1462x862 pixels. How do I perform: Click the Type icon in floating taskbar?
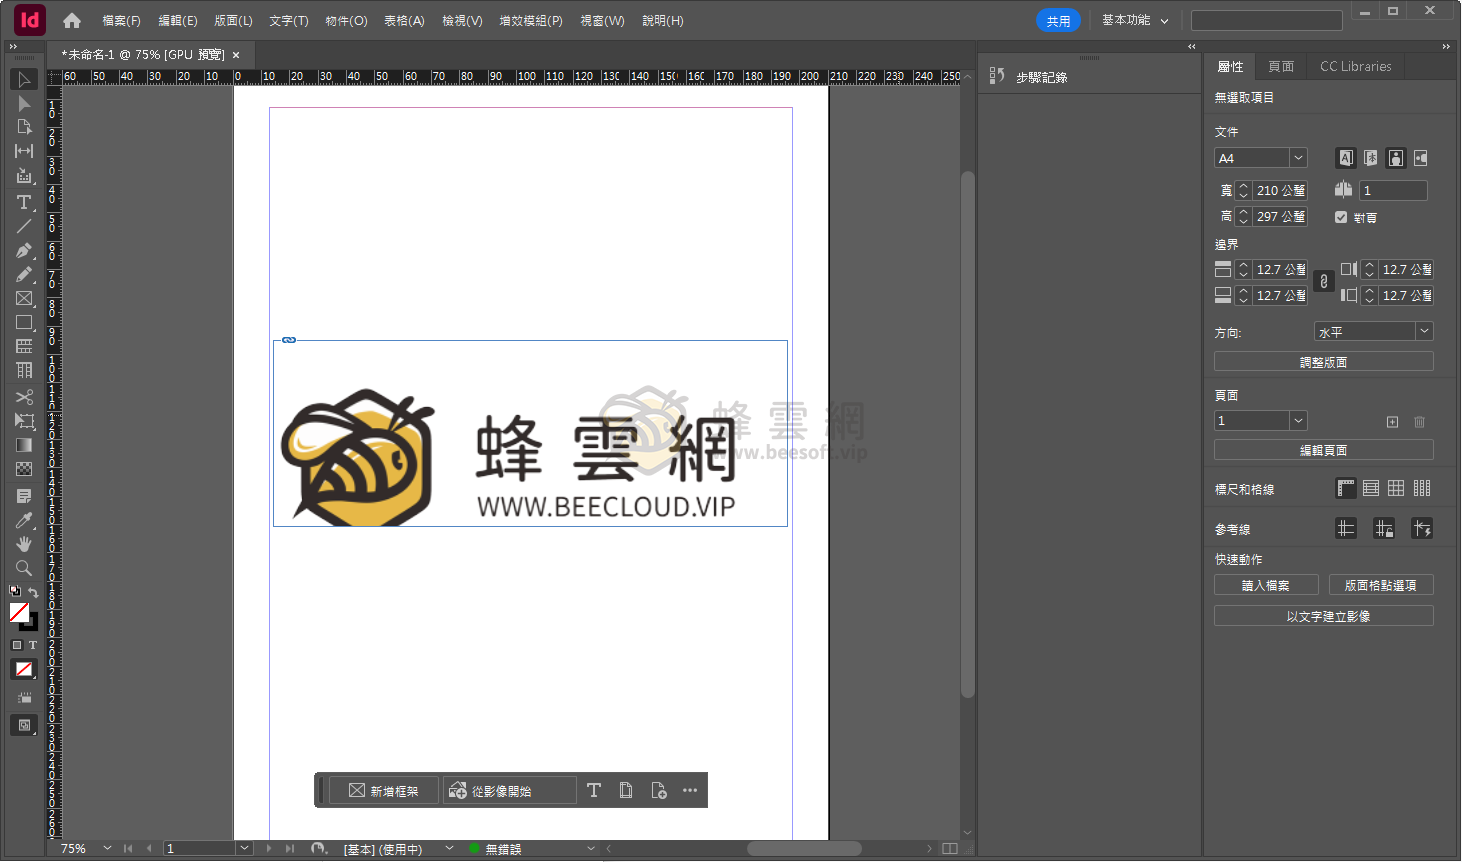click(594, 790)
